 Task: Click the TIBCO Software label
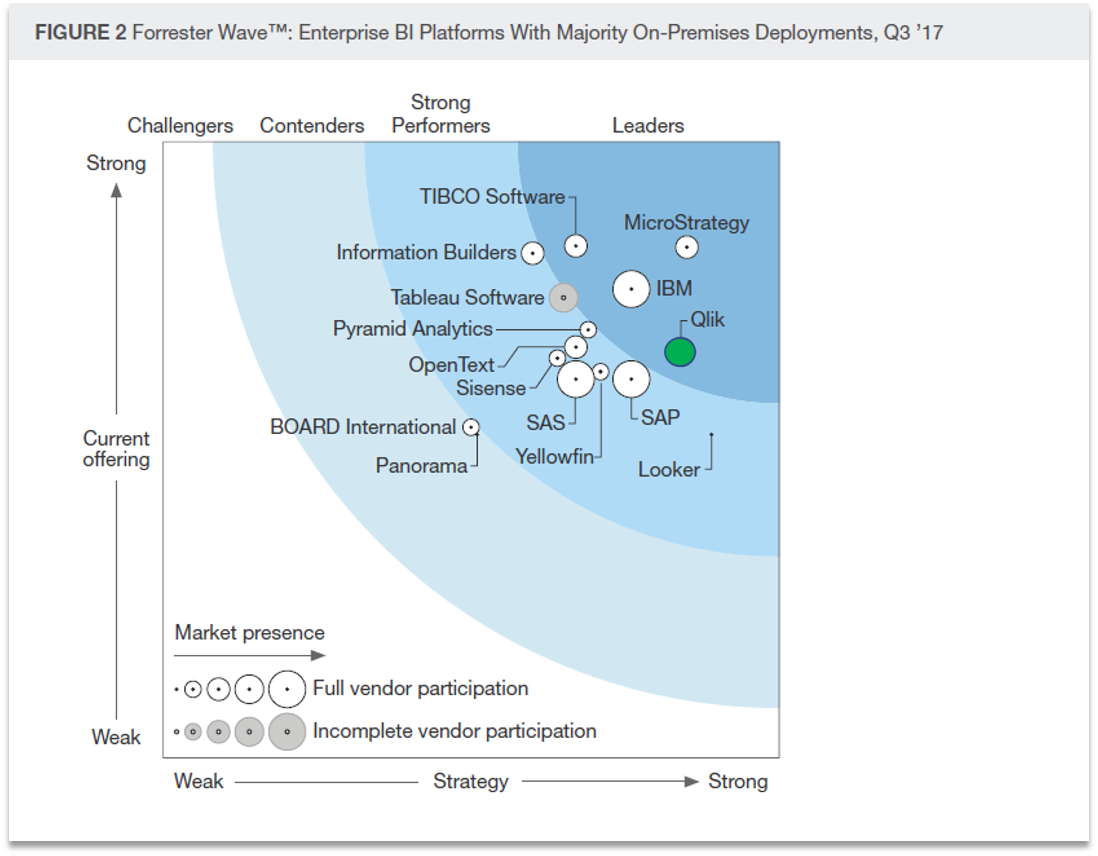492,197
